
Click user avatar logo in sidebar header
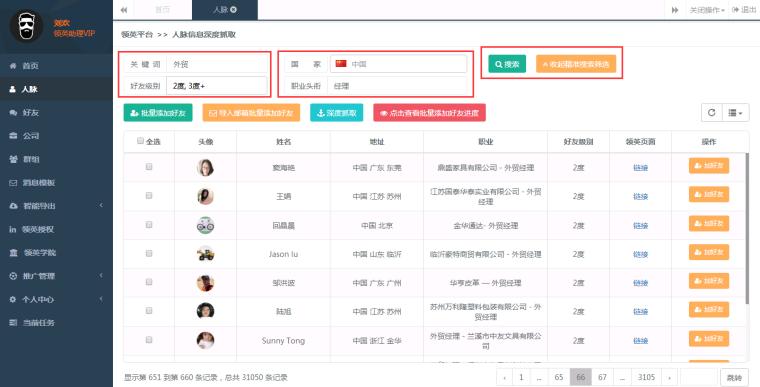pyautogui.click(x=27, y=26)
